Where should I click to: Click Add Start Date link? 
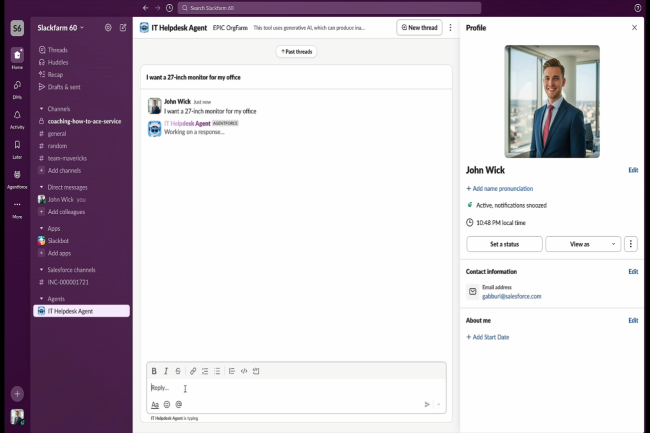488,337
